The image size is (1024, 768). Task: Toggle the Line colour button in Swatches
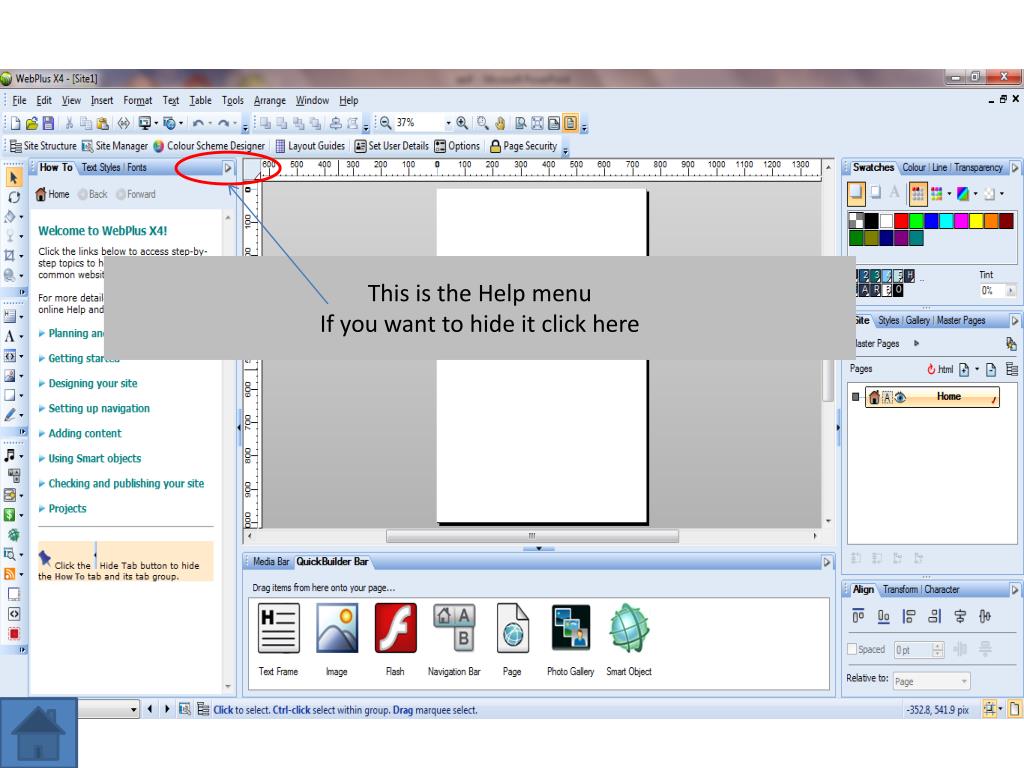tap(876, 192)
